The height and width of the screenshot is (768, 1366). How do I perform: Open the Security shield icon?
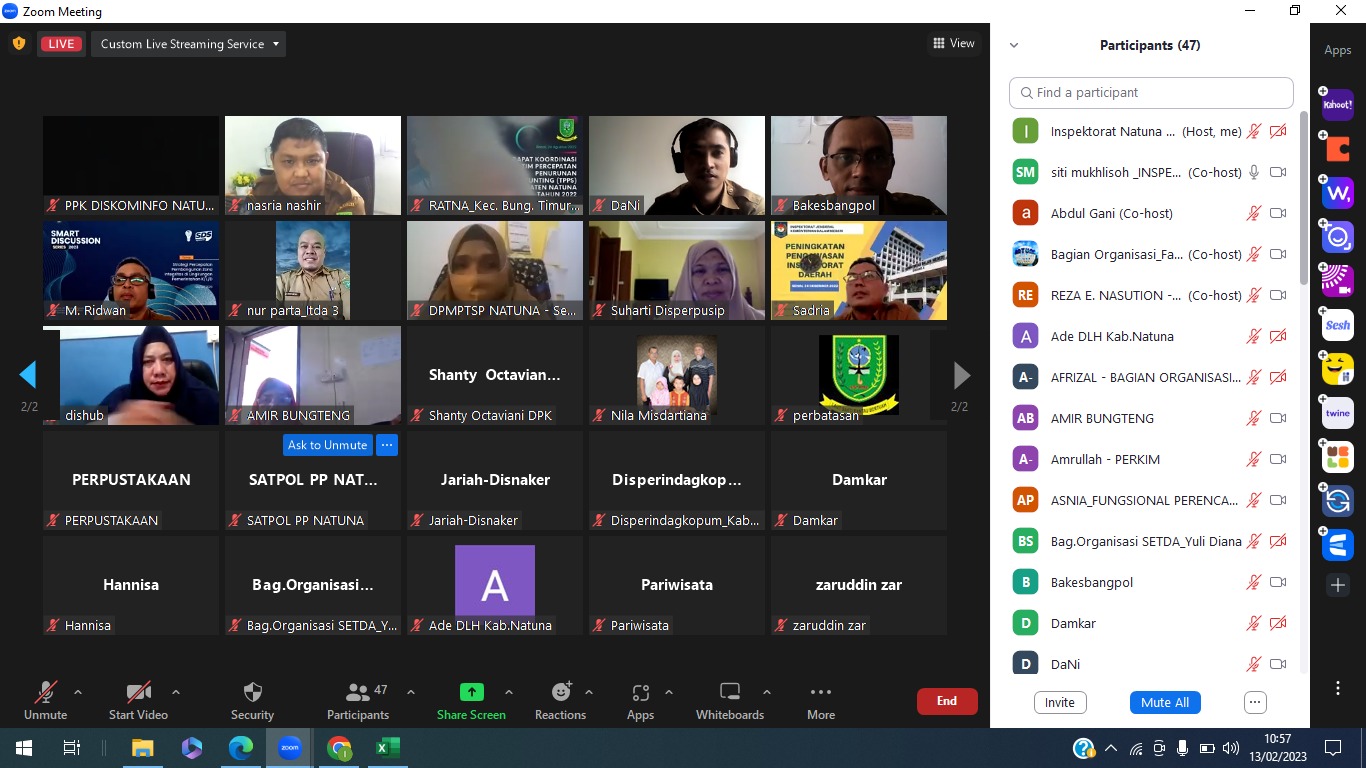pos(252,693)
